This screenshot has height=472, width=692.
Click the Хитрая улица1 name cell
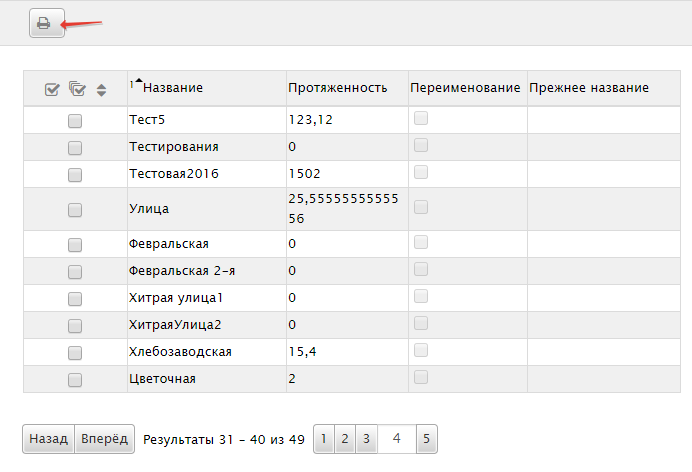click(207, 298)
